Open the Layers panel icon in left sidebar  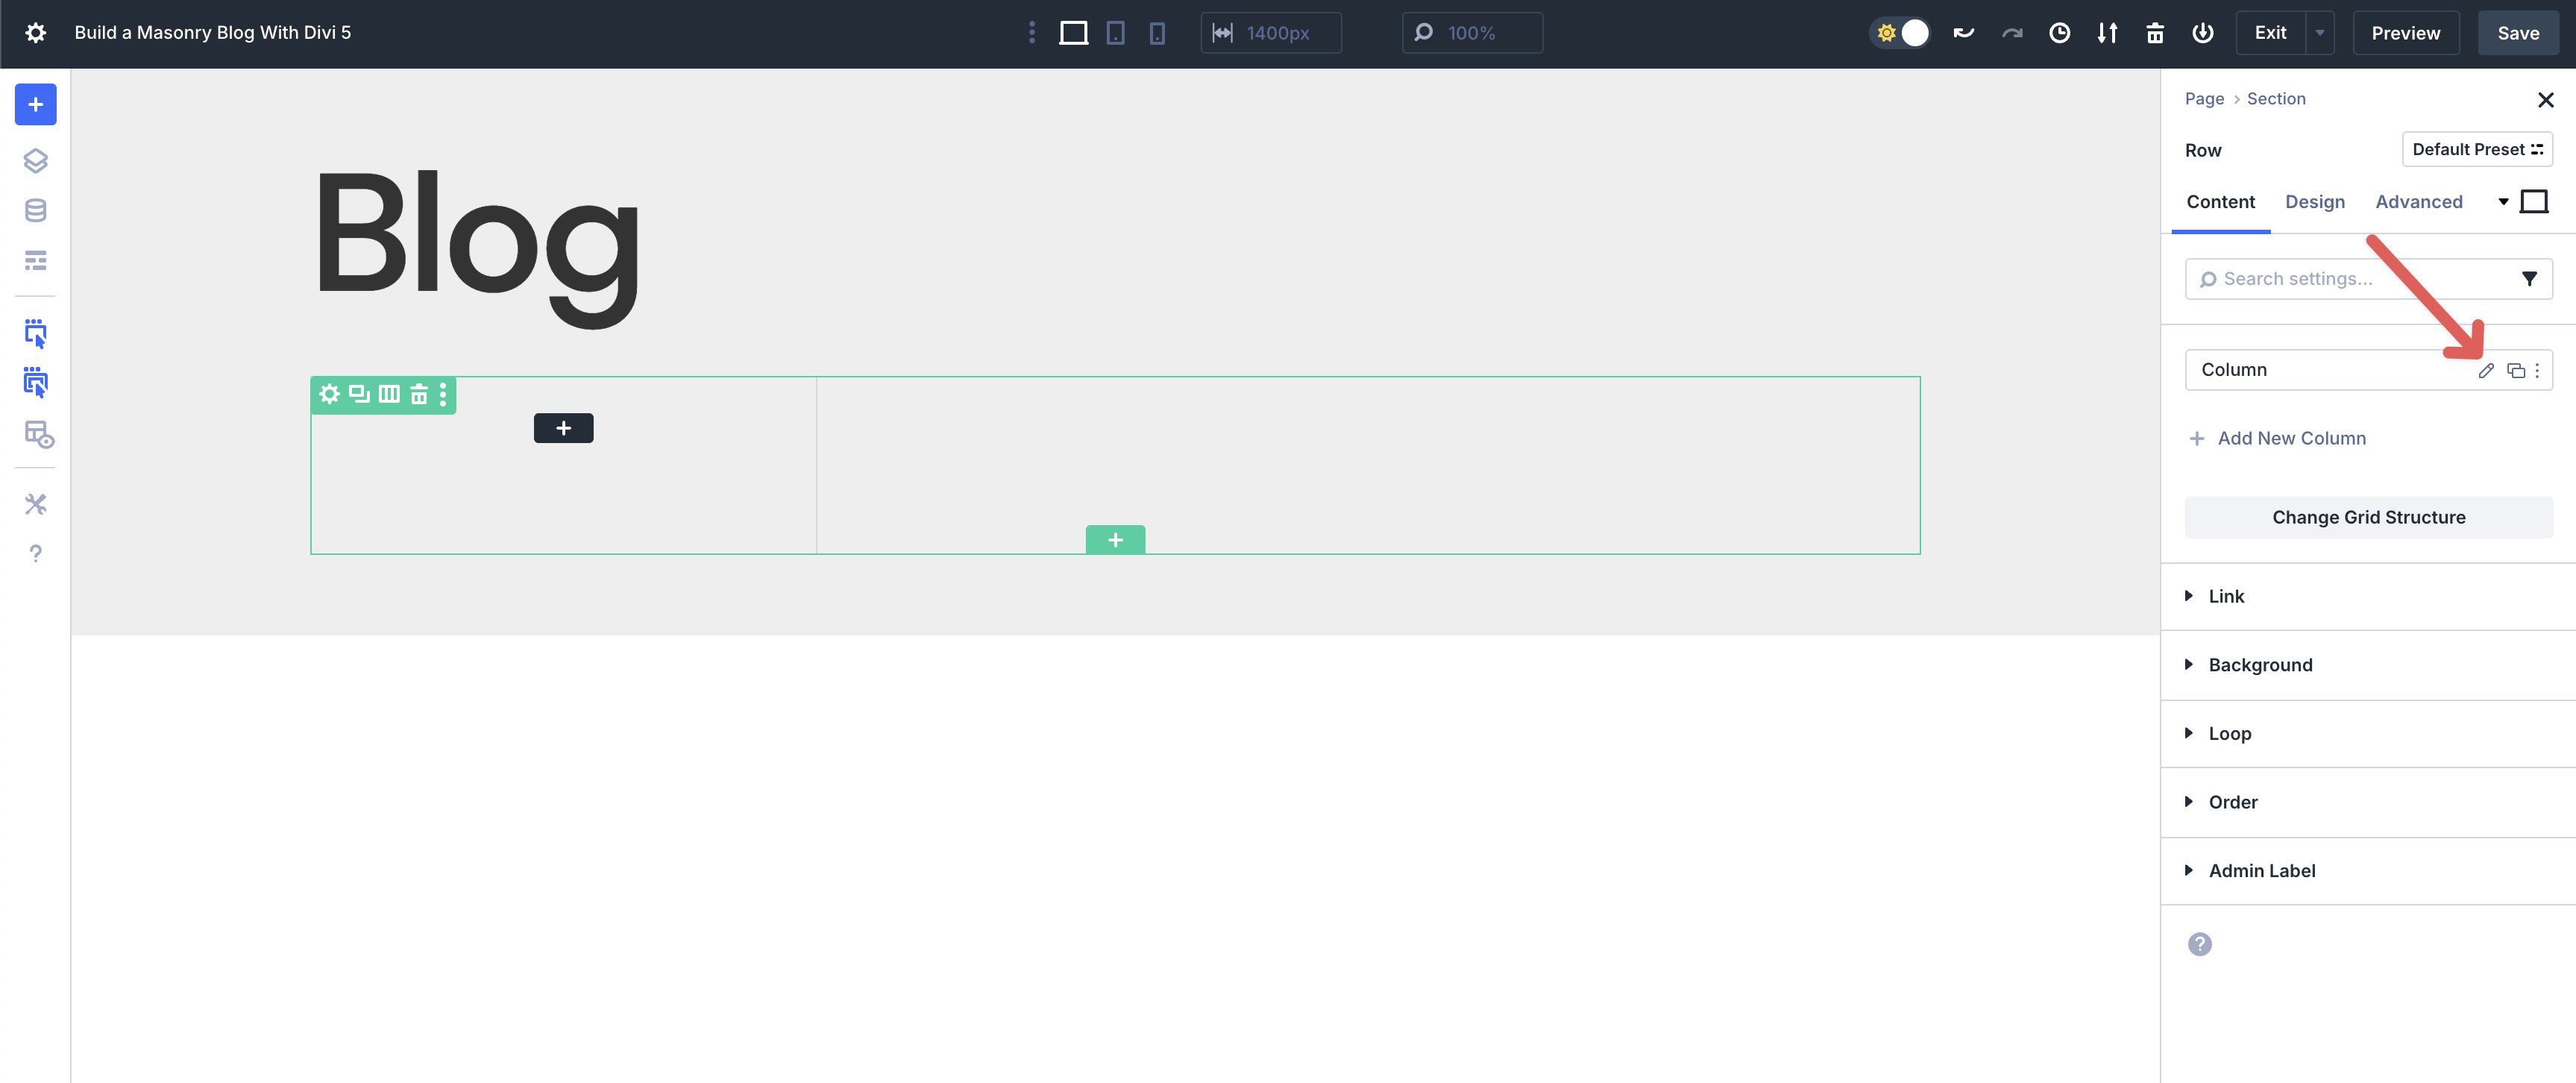[x=36, y=160]
